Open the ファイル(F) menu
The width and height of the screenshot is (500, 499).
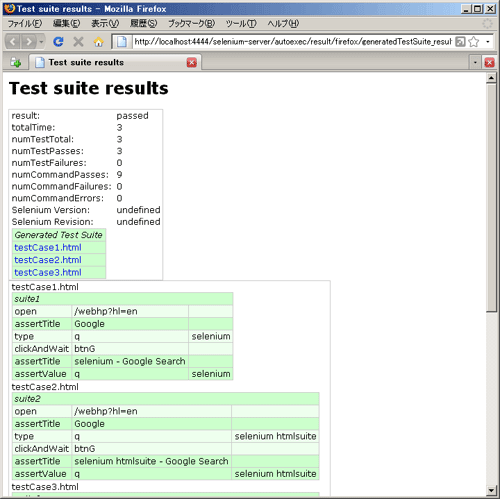(x=24, y=24)
